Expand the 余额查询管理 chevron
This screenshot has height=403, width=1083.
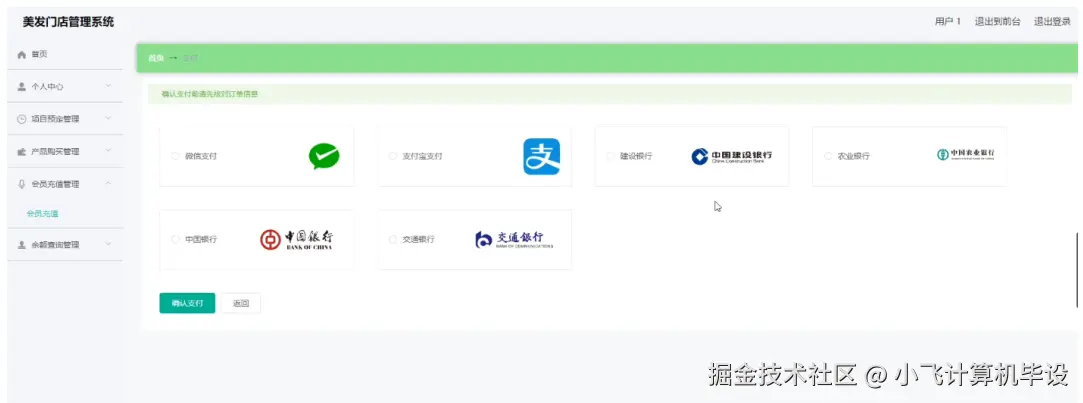point(108,245)
